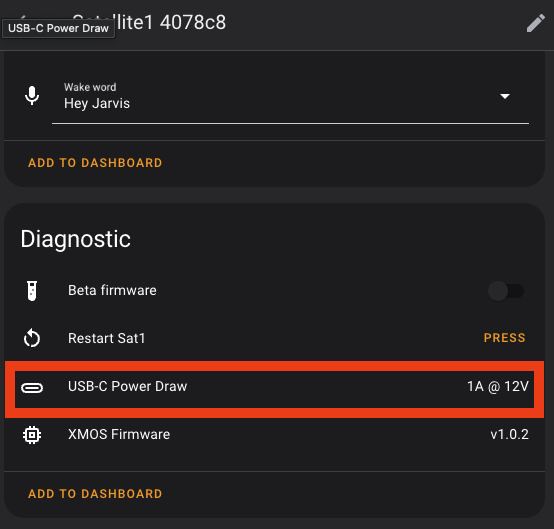The height and width of the screenshot is (529, 554).
Task: Click the USB-C port icon
Action: click(32, 388)
